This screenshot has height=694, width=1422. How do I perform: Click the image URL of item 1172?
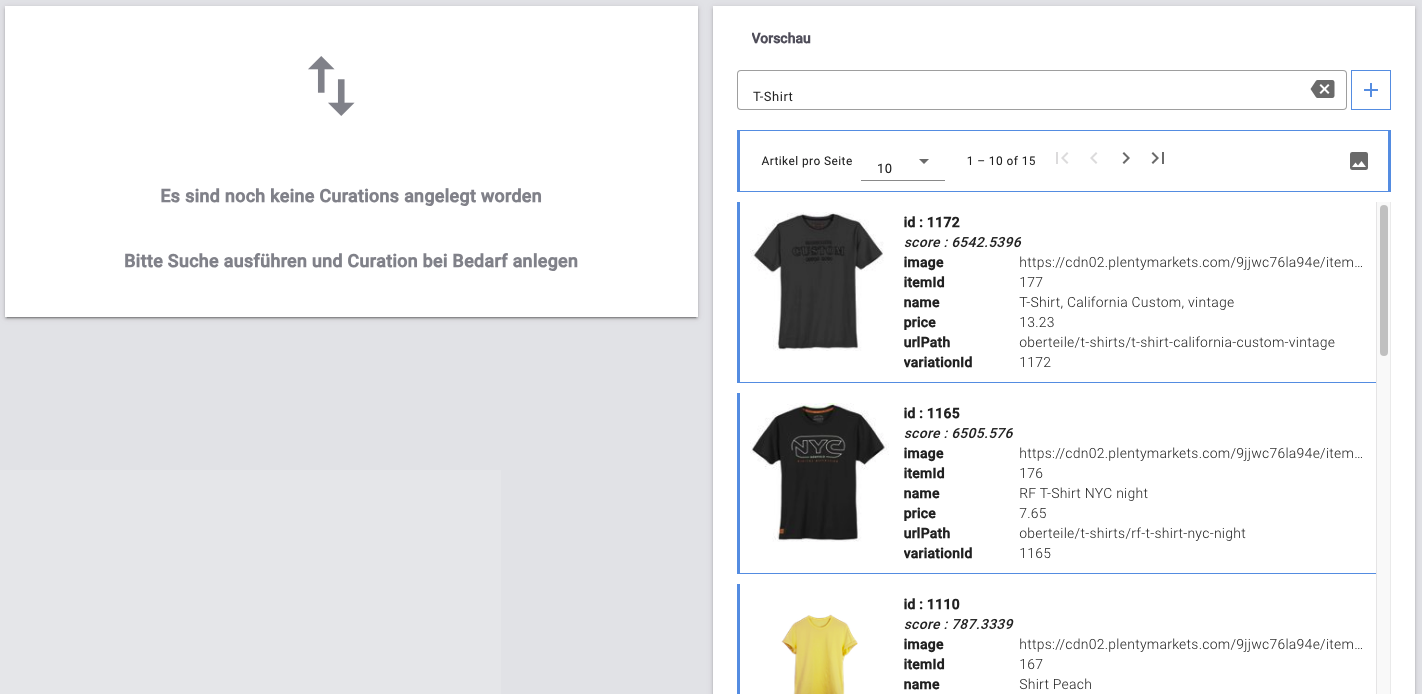click(x=1191, y=262)
